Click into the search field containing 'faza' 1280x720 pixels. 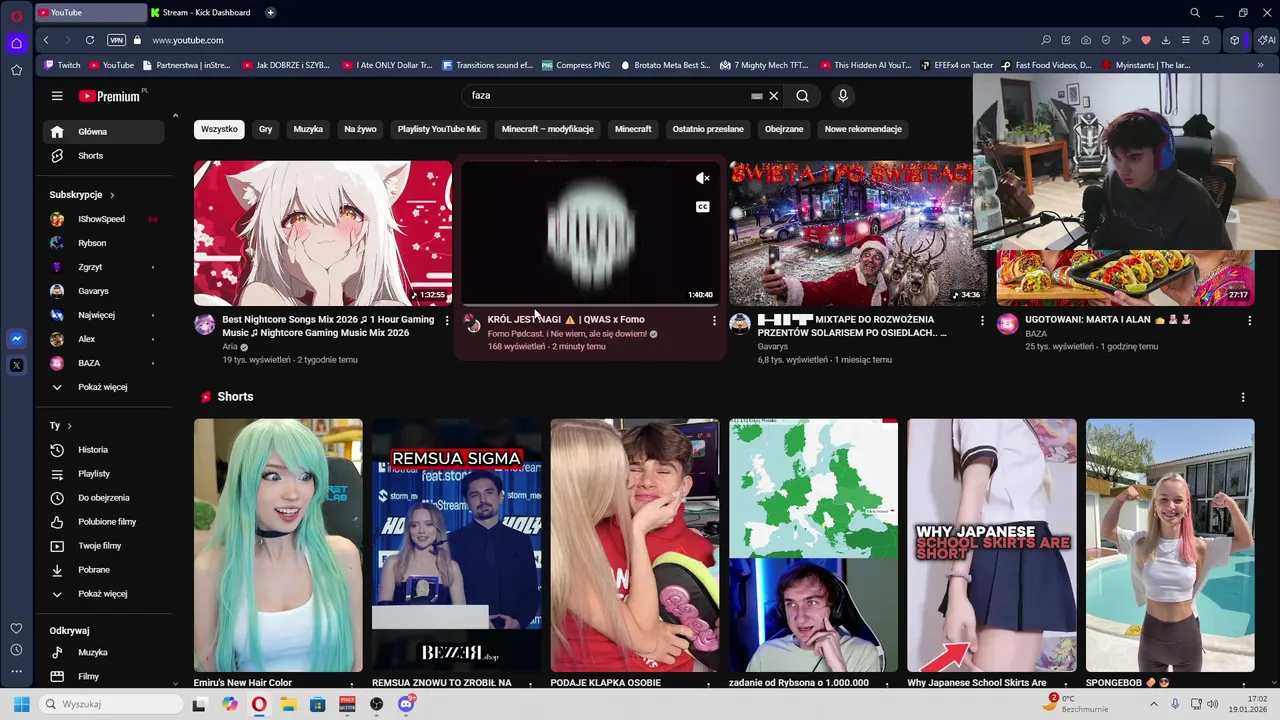(x=605, y=96)
